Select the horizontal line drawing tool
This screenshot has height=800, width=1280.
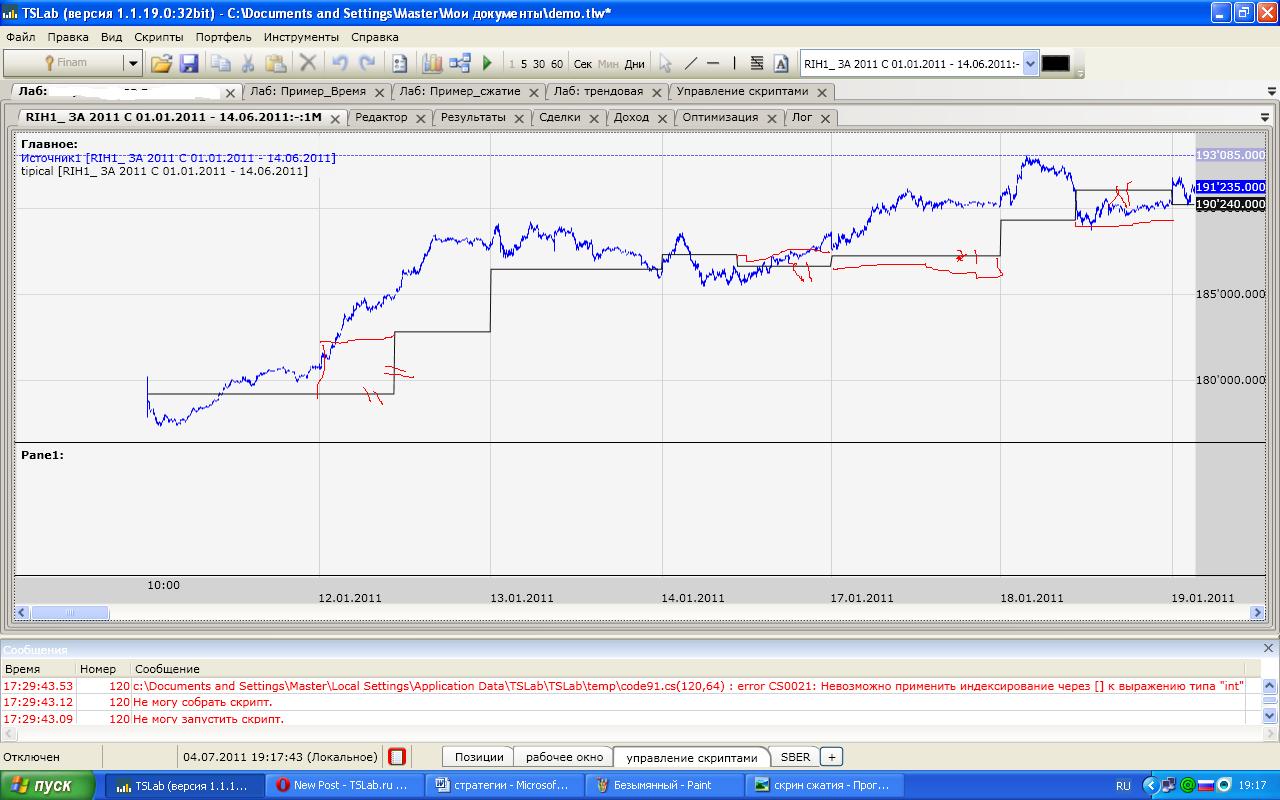(x=713, y=63)
